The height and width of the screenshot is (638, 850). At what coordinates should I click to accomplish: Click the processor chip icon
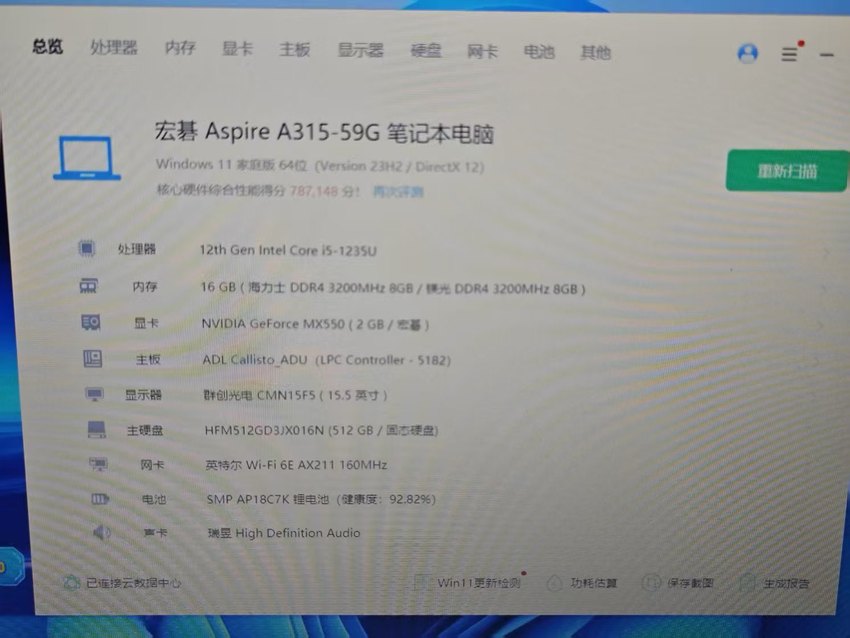pos(87,248)
